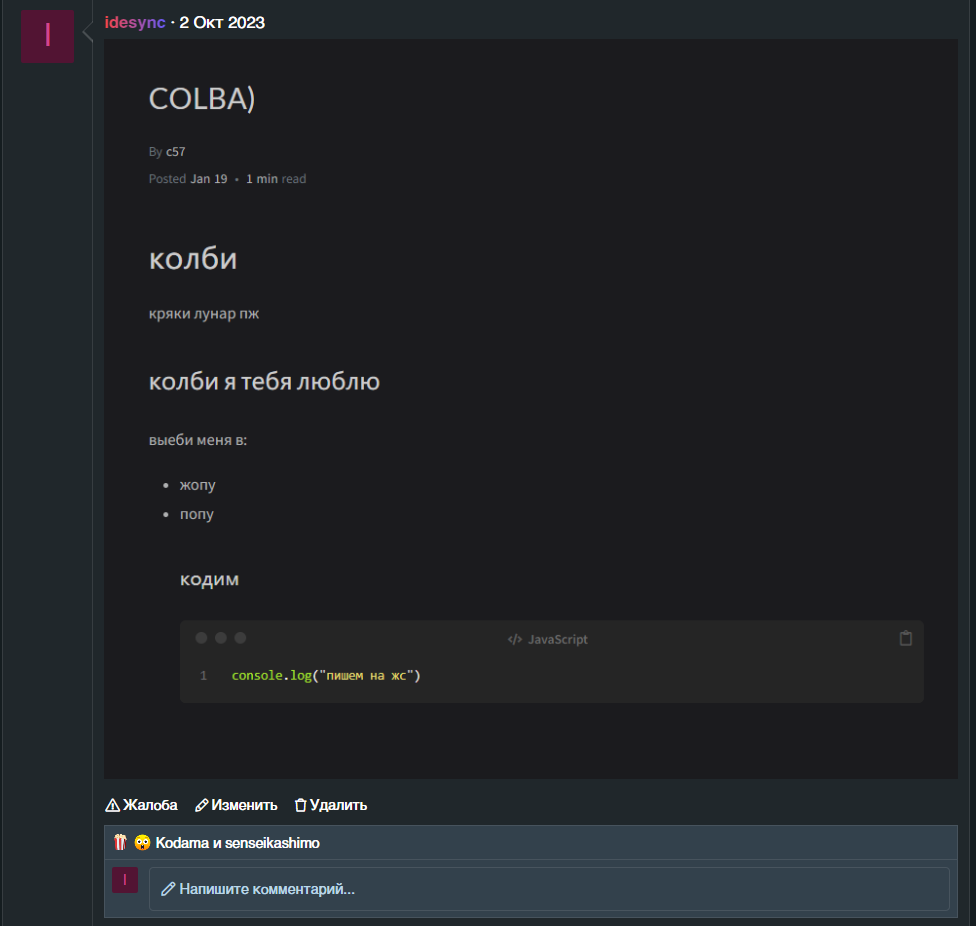Click the post date 2 Окт 2023

click(x=222, y=22)
